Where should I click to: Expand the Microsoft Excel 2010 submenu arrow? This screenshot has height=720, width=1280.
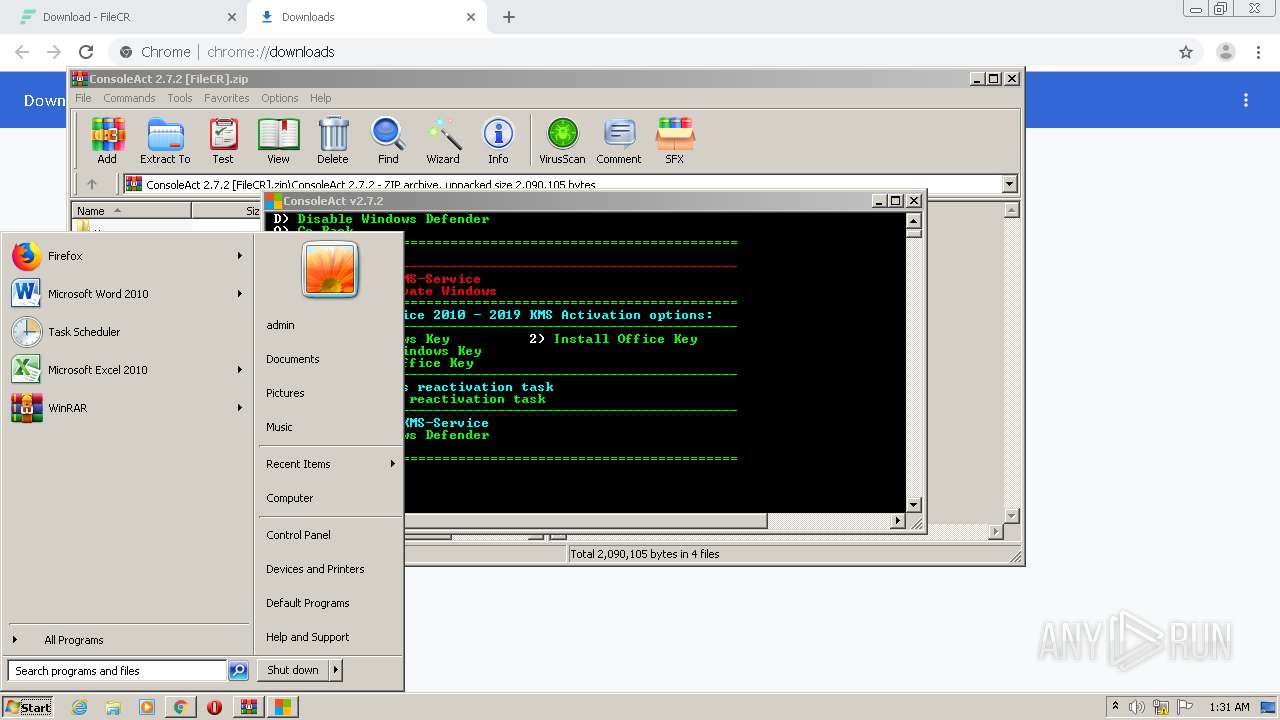tap(240, 370)
